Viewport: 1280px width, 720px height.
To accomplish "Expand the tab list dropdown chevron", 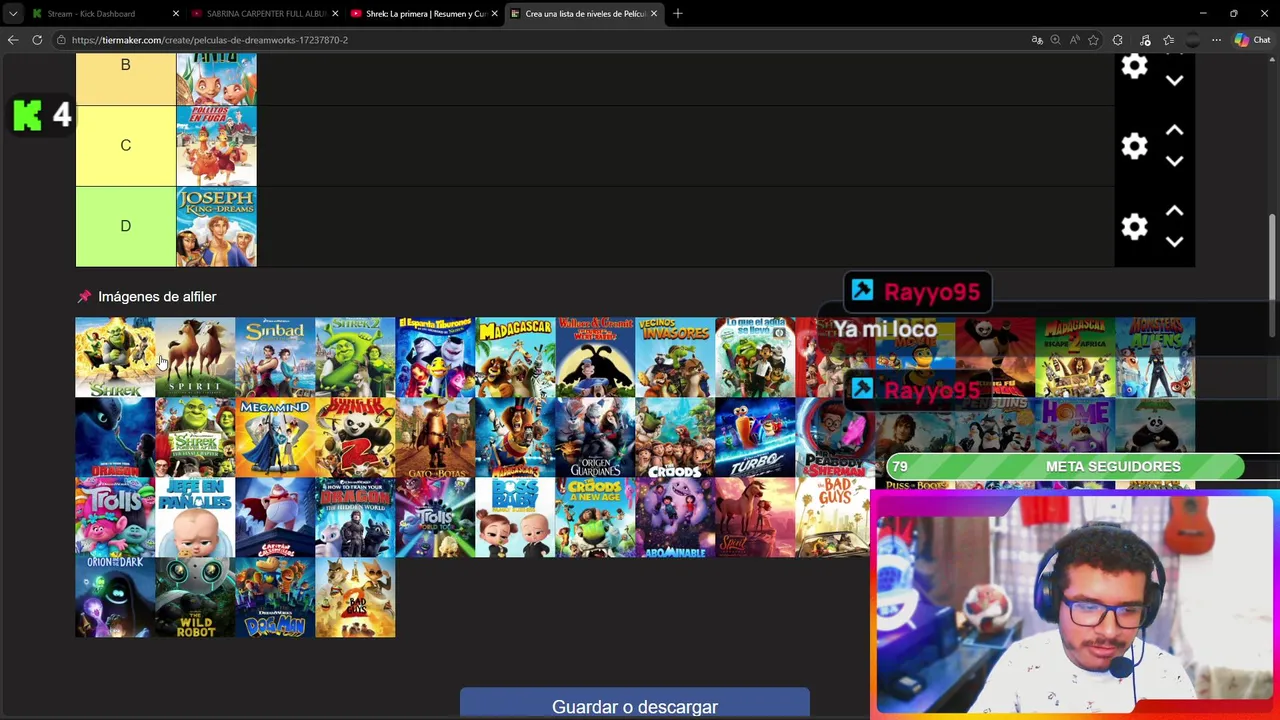I will coord(13,14).
